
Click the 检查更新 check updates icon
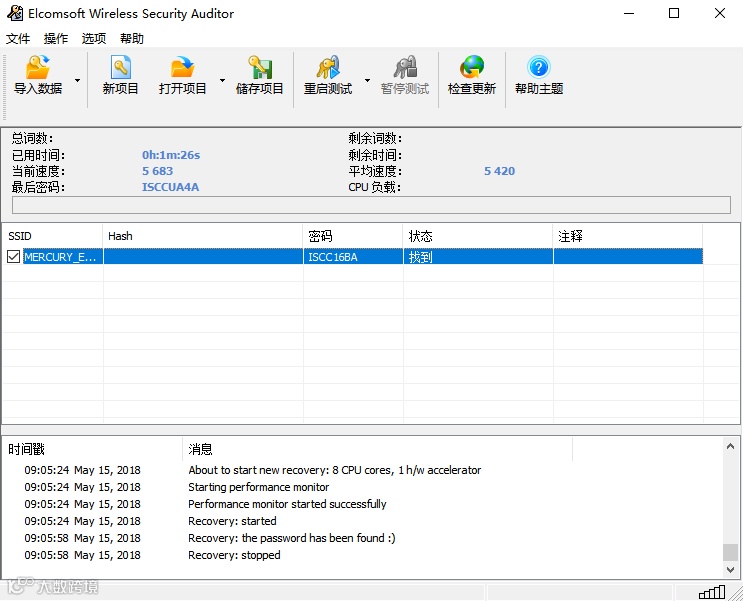click(x=471, y=67)
